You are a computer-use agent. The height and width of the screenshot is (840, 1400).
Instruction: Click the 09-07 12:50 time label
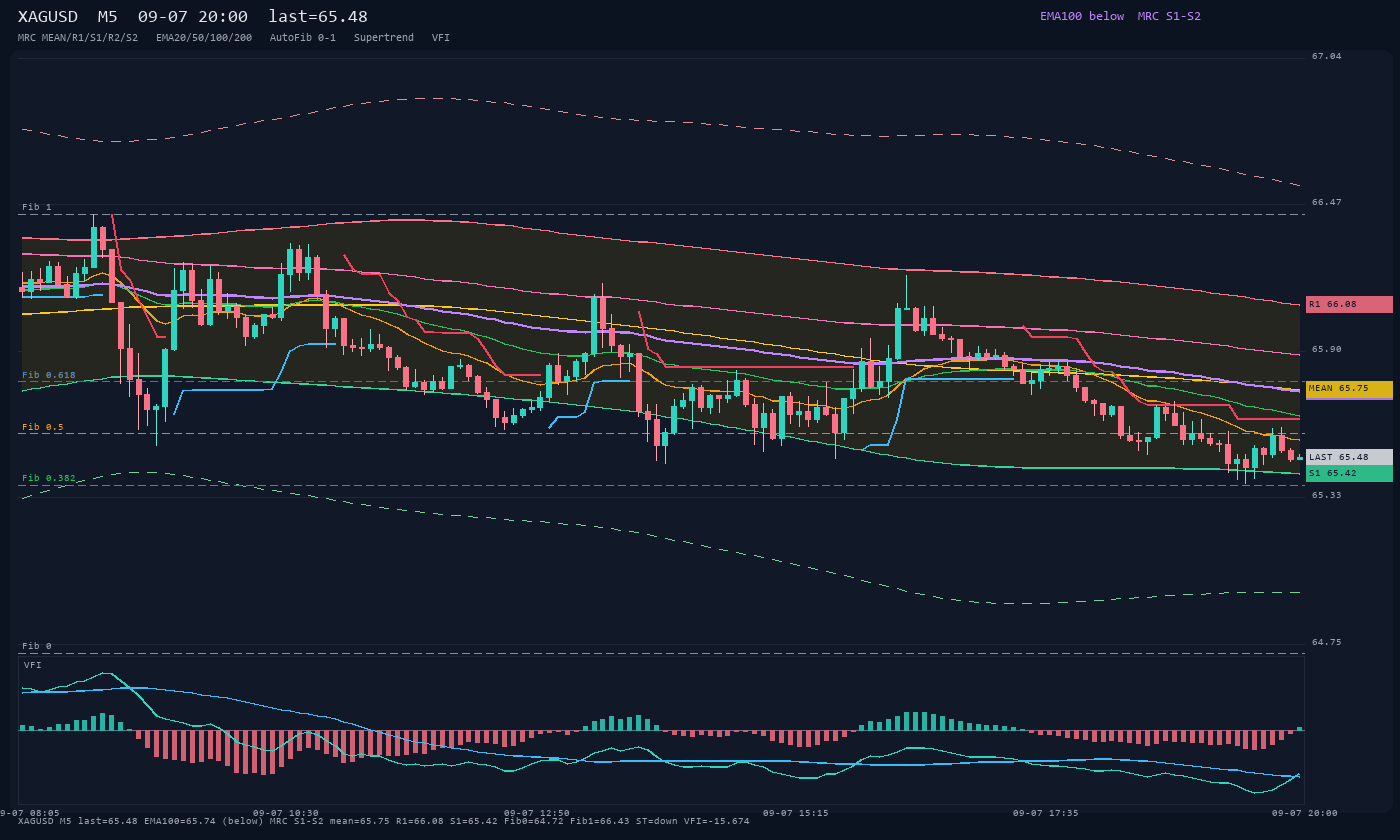(x=537, y=813)
